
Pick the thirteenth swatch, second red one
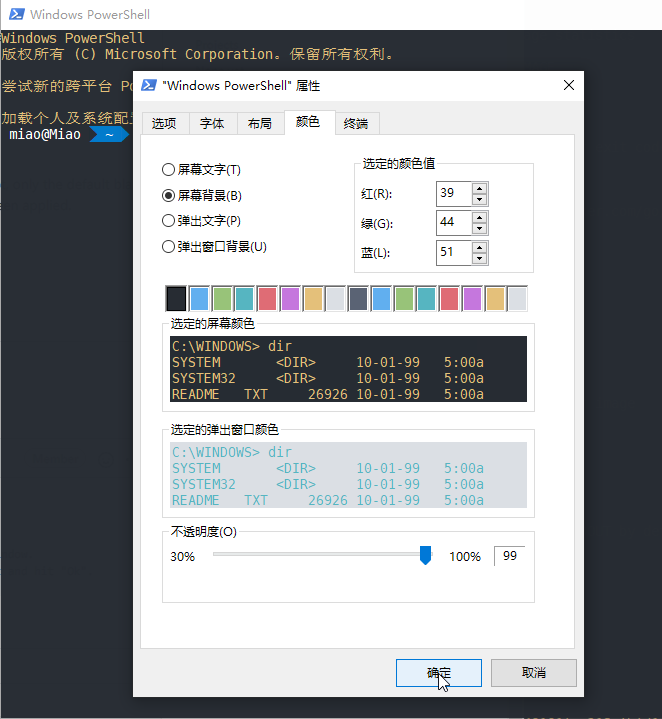tap(449, 299)
